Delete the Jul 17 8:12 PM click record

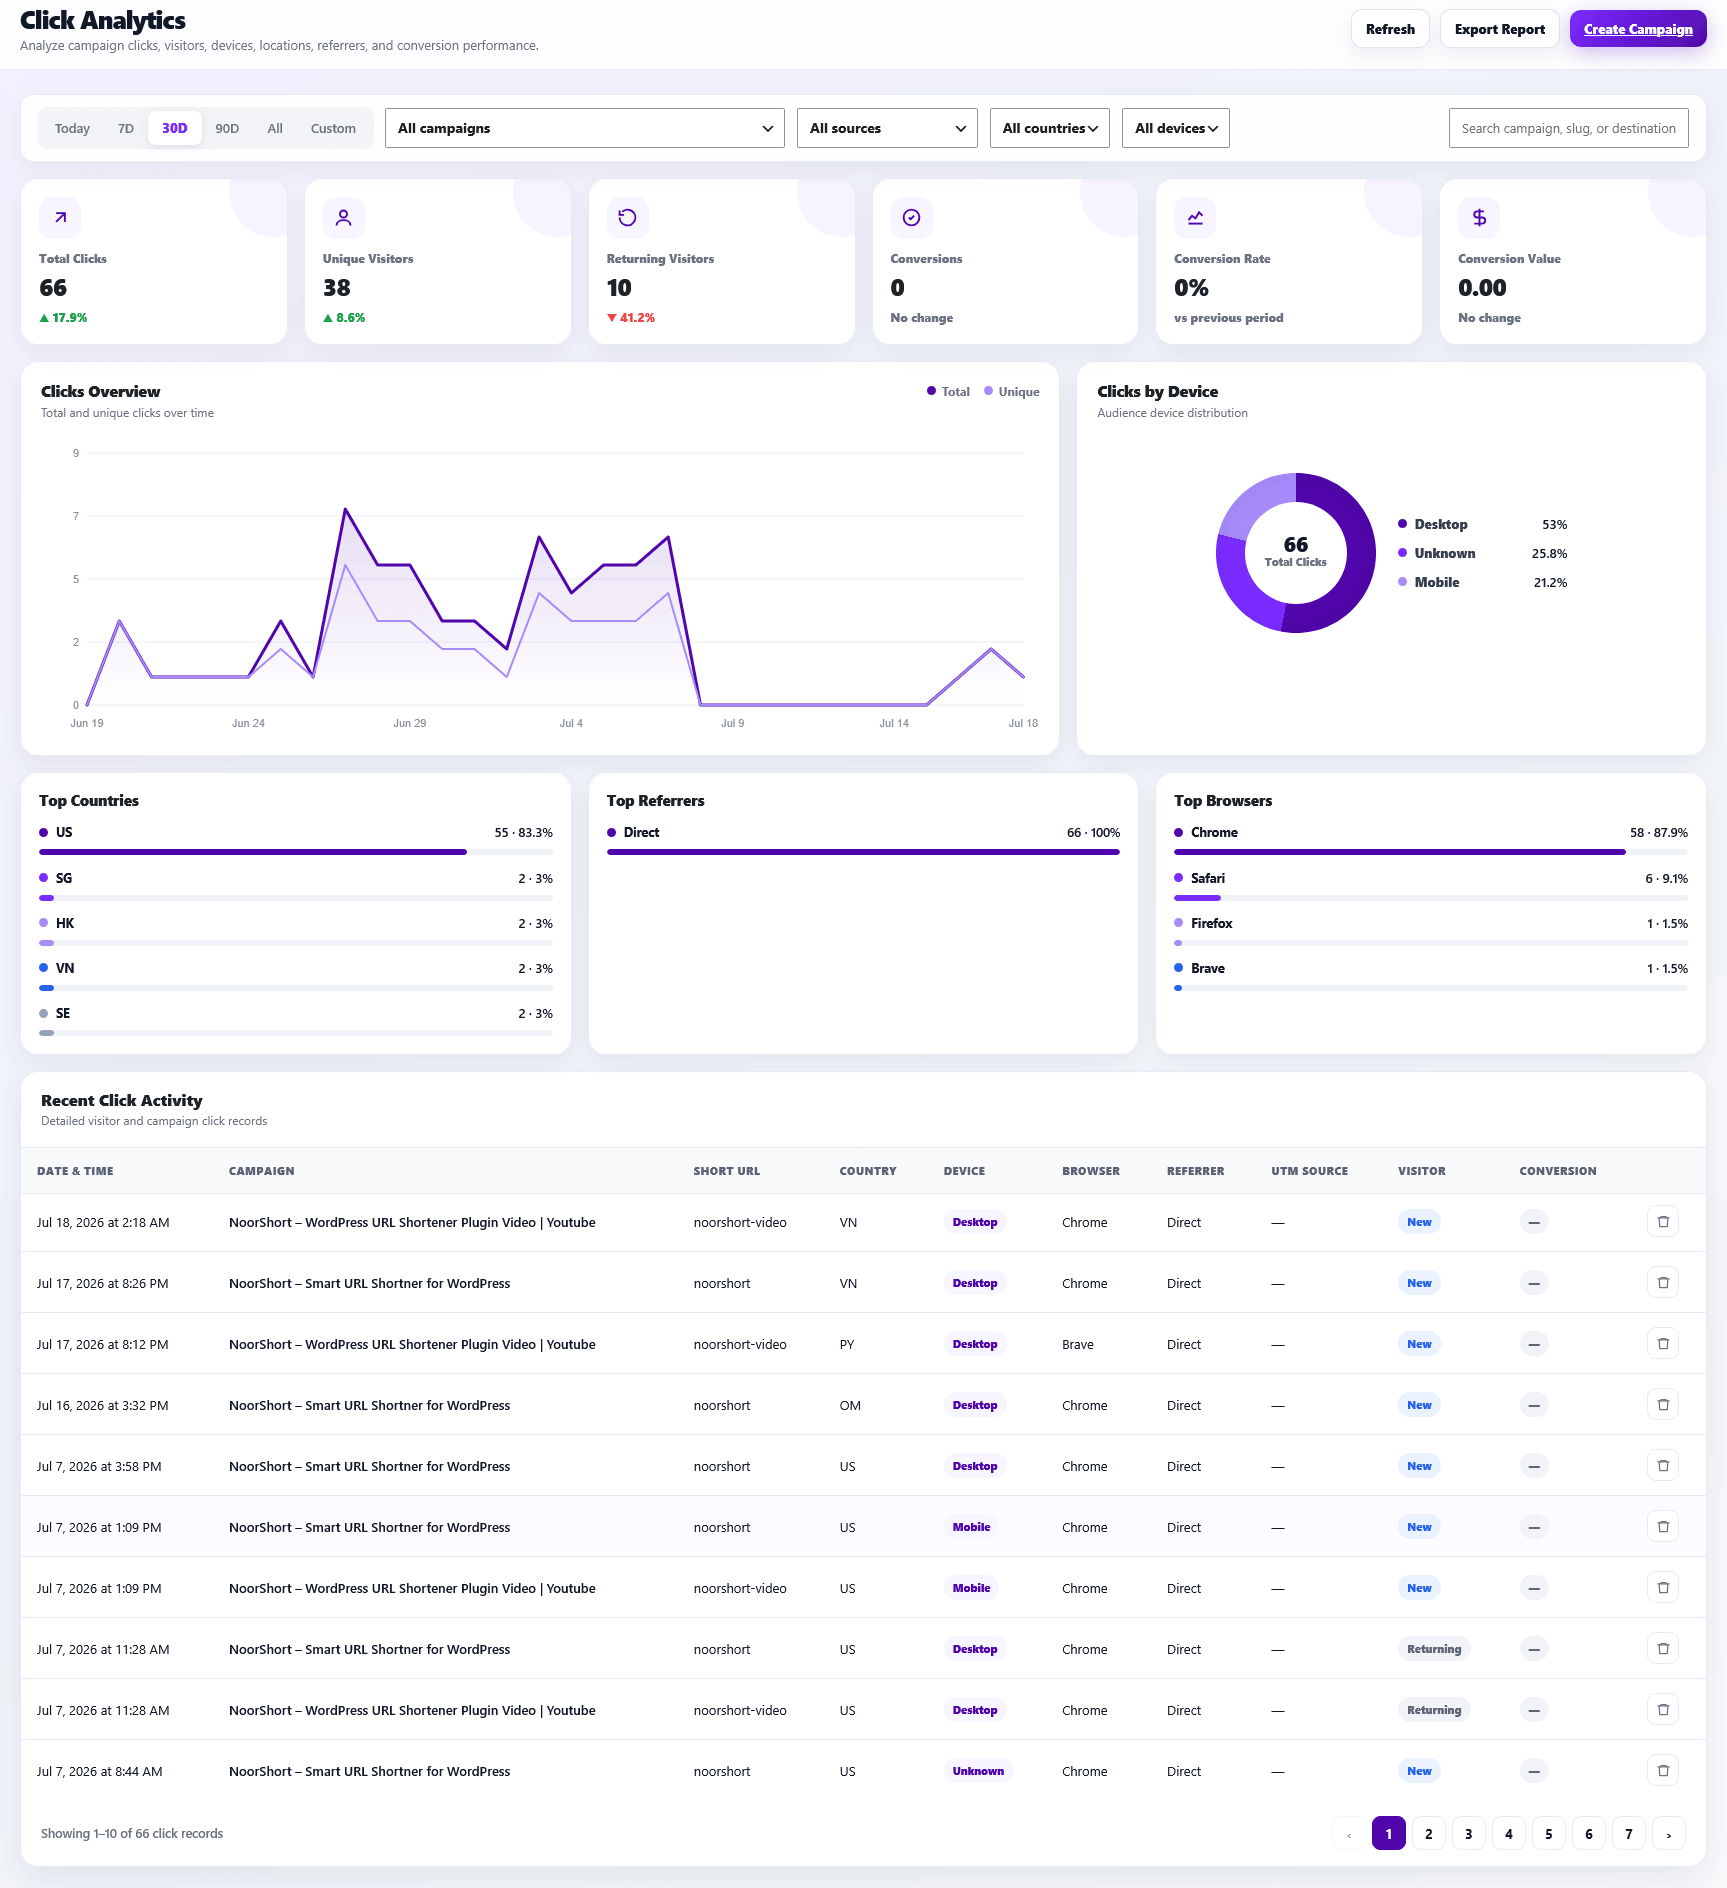[x=1663, y=1344]
